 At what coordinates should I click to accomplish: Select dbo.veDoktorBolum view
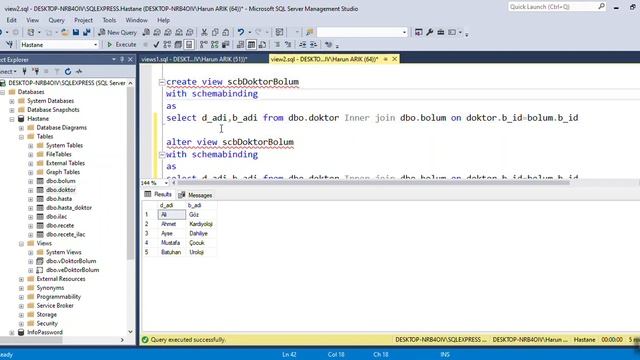click(x=73, y=270)
